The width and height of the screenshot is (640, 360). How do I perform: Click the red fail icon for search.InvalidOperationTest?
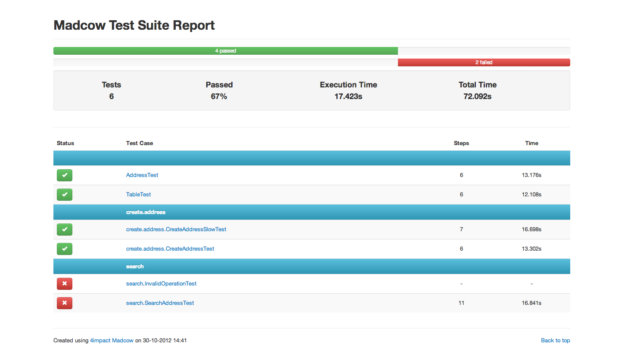(x=64, y=284)
